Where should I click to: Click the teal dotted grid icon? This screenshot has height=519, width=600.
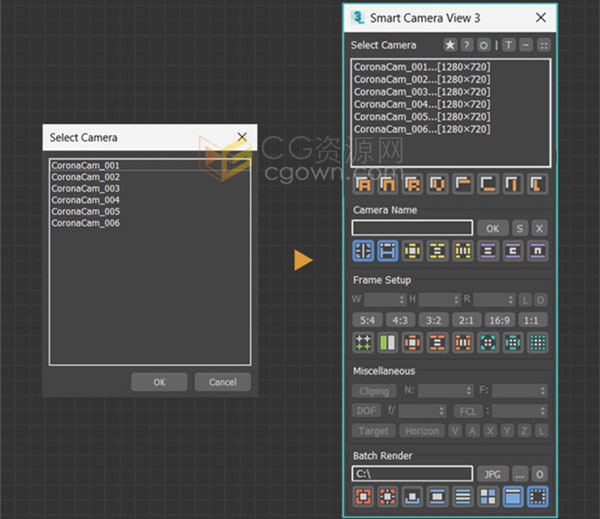coord(538,343)
